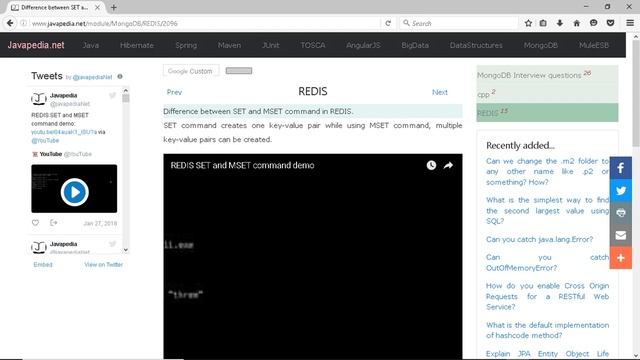Go to the Next question link
640x360 pixels.
pos(440,92)
